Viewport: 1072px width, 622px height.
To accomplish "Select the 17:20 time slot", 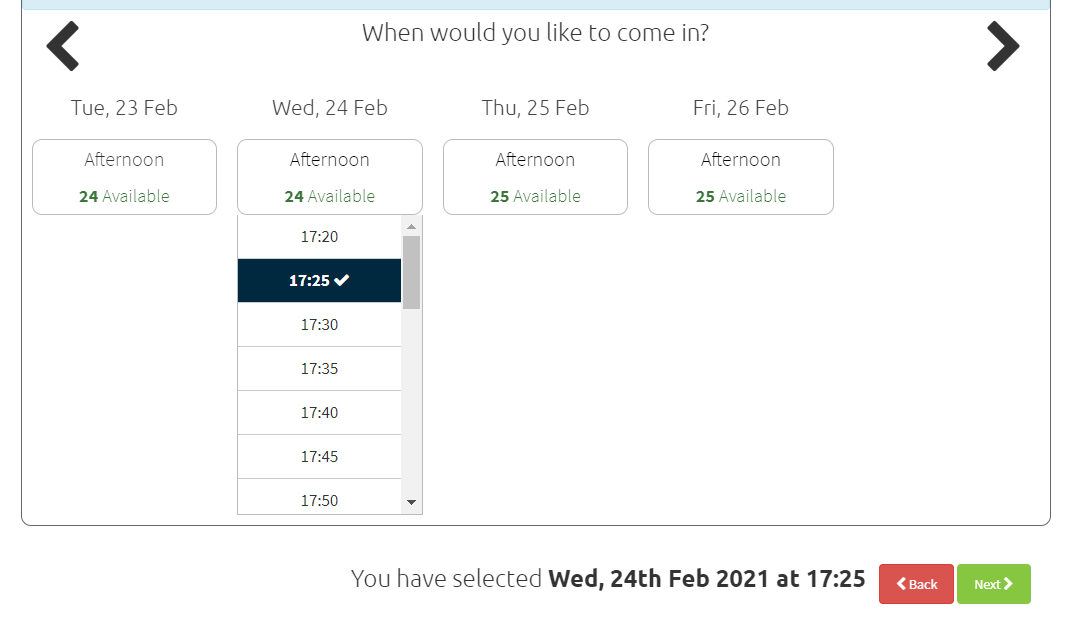I will [319, 237].
